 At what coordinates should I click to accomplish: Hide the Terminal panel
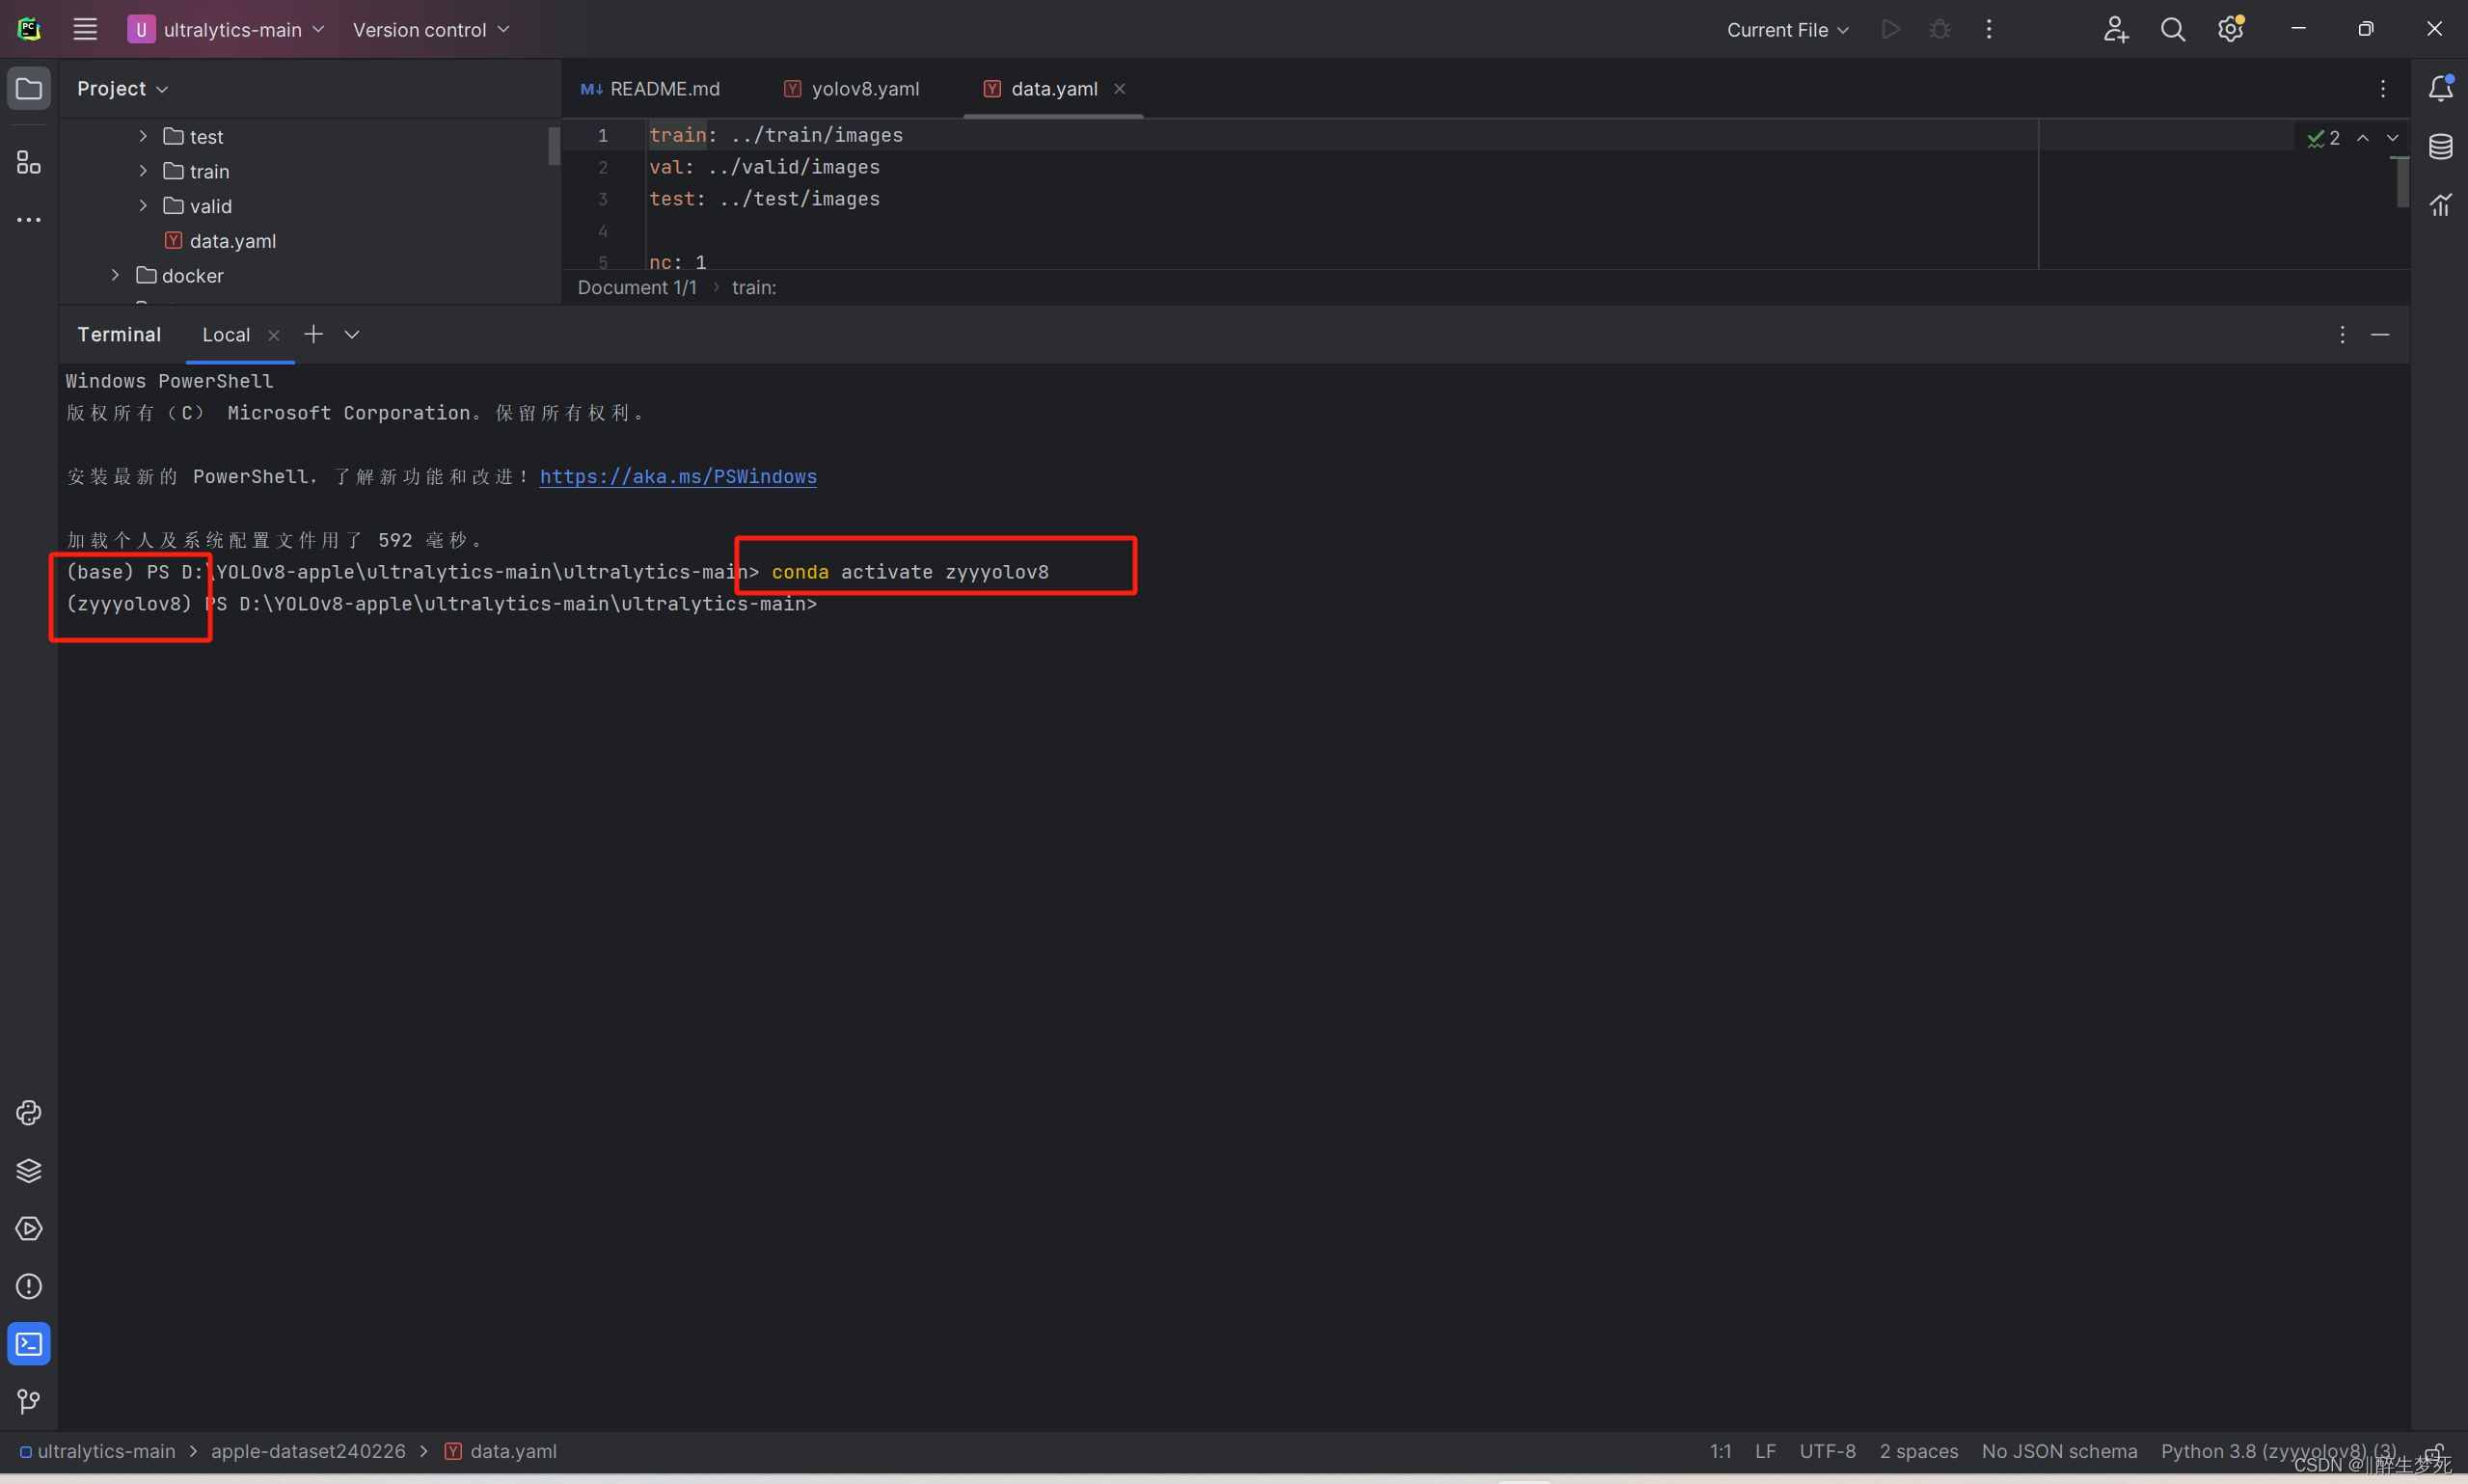click(x=2381, y=335)
